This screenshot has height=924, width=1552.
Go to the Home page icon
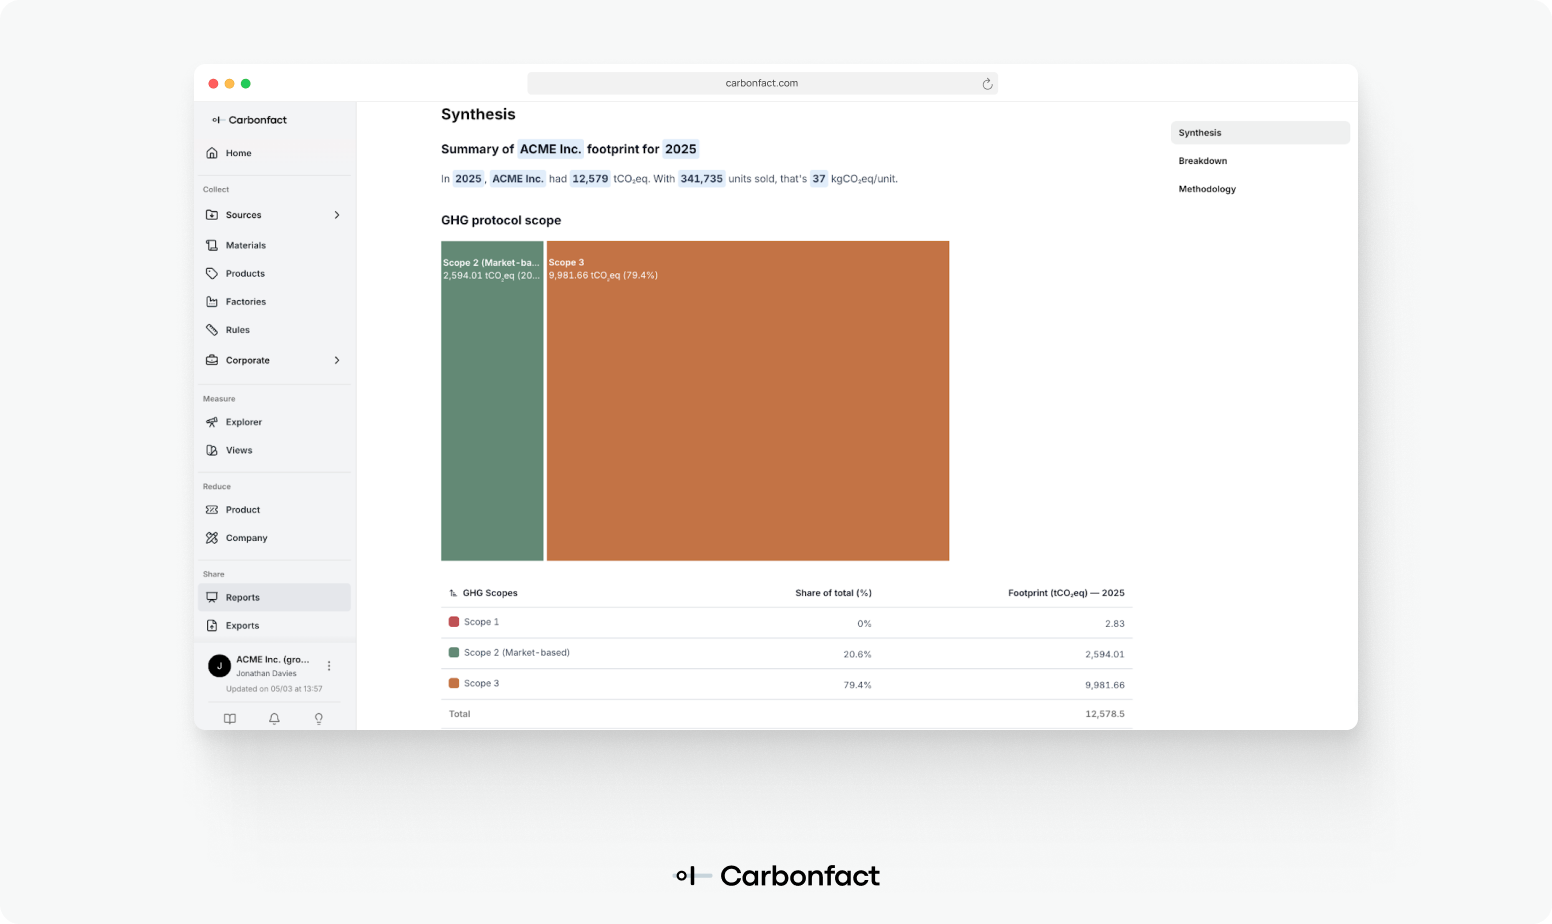212,153
